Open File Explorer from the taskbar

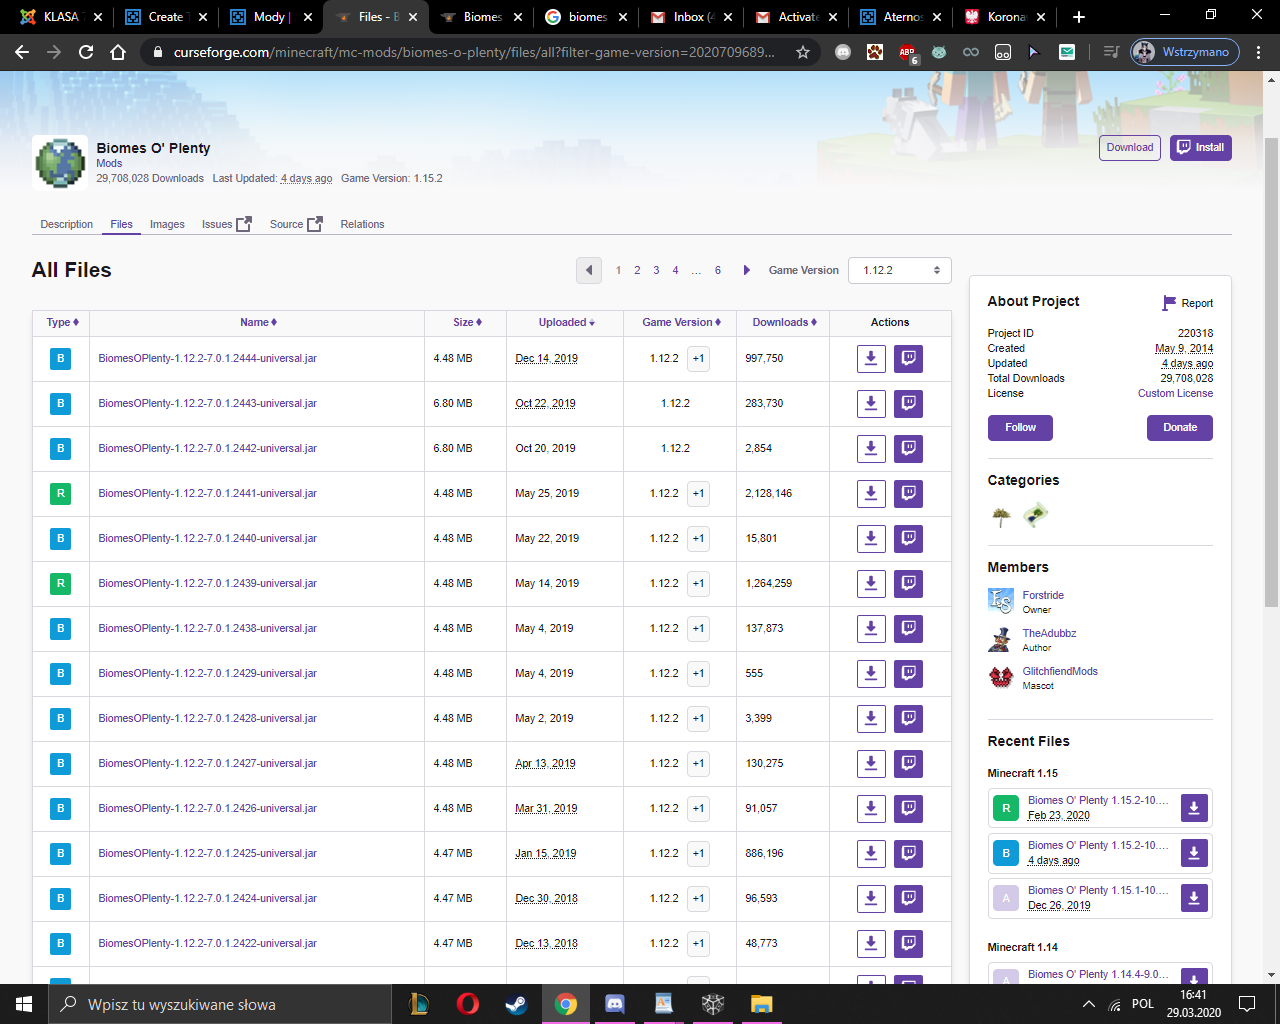pos(762,1004)
